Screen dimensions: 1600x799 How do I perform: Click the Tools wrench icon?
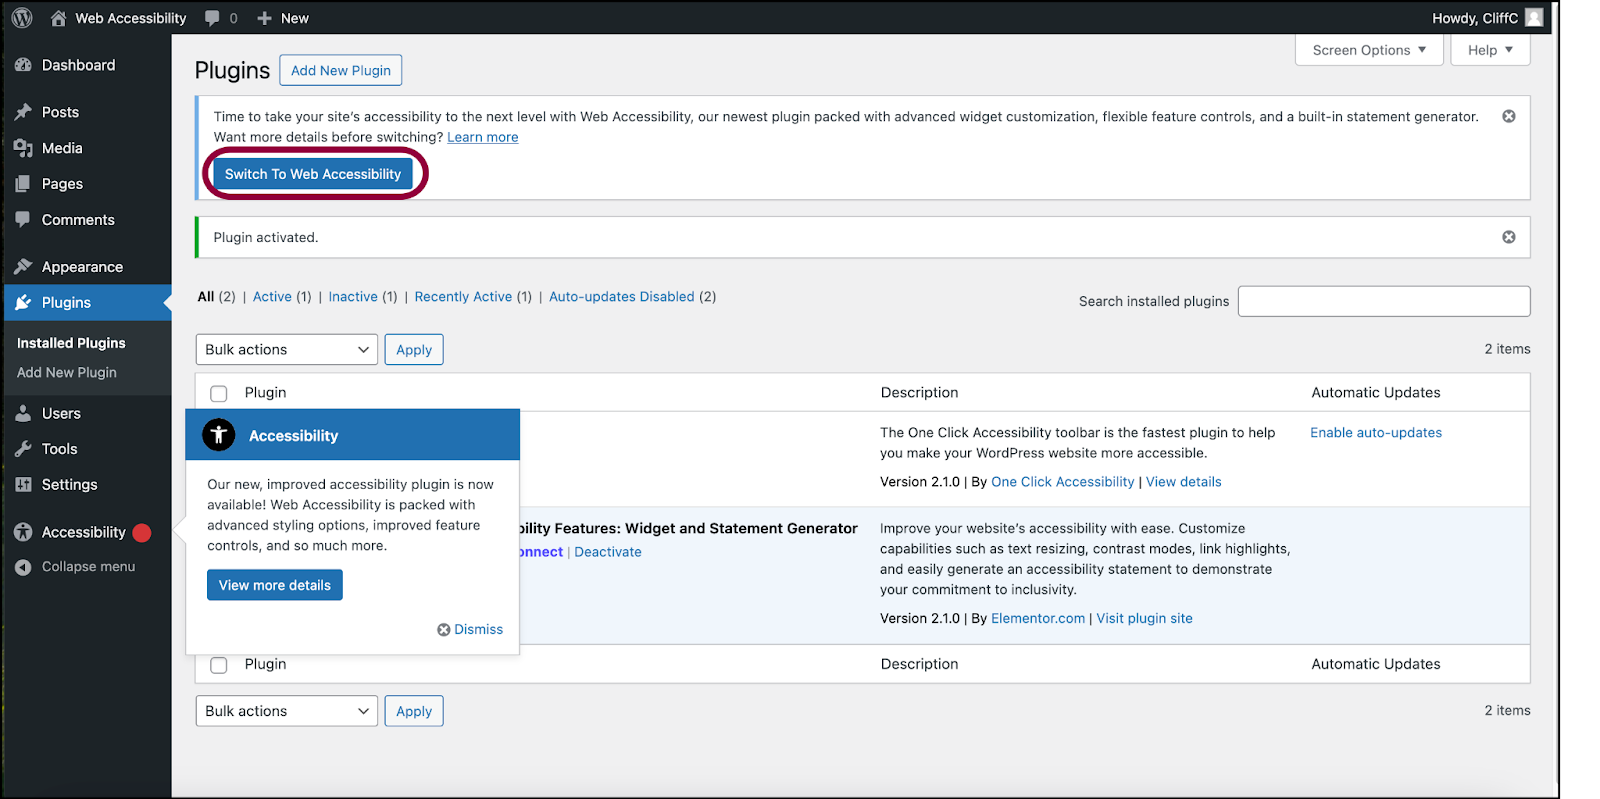point(23,449)
